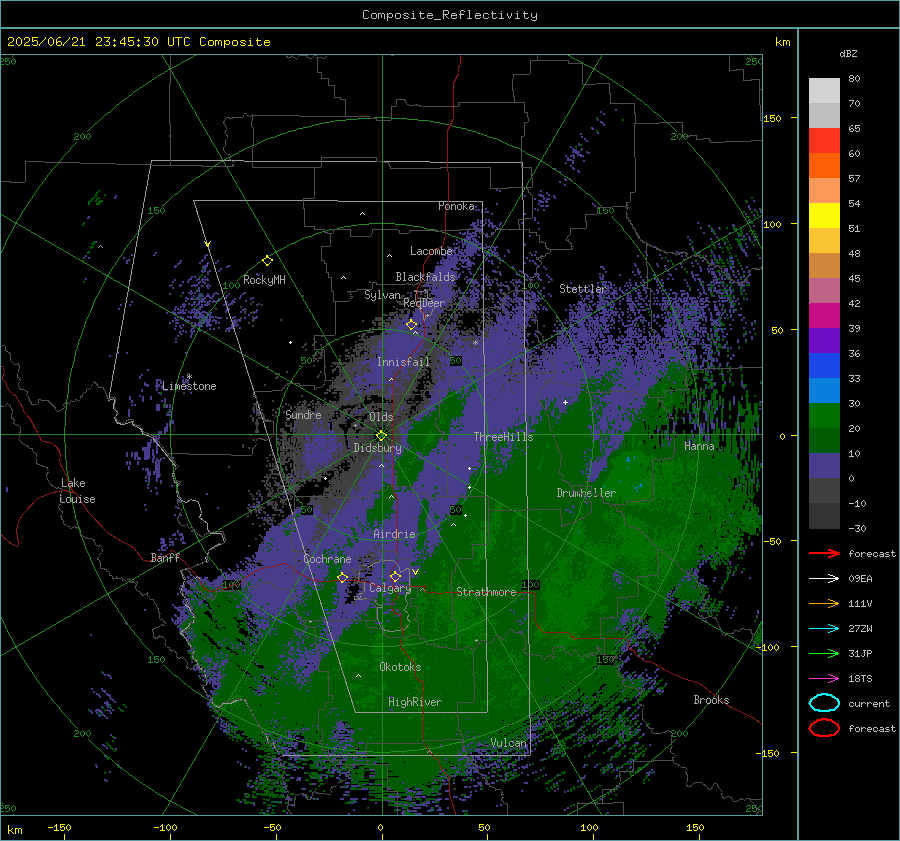
Task: Select the yellow diamond marker above Calgary
Action: [x=395, y=576]
